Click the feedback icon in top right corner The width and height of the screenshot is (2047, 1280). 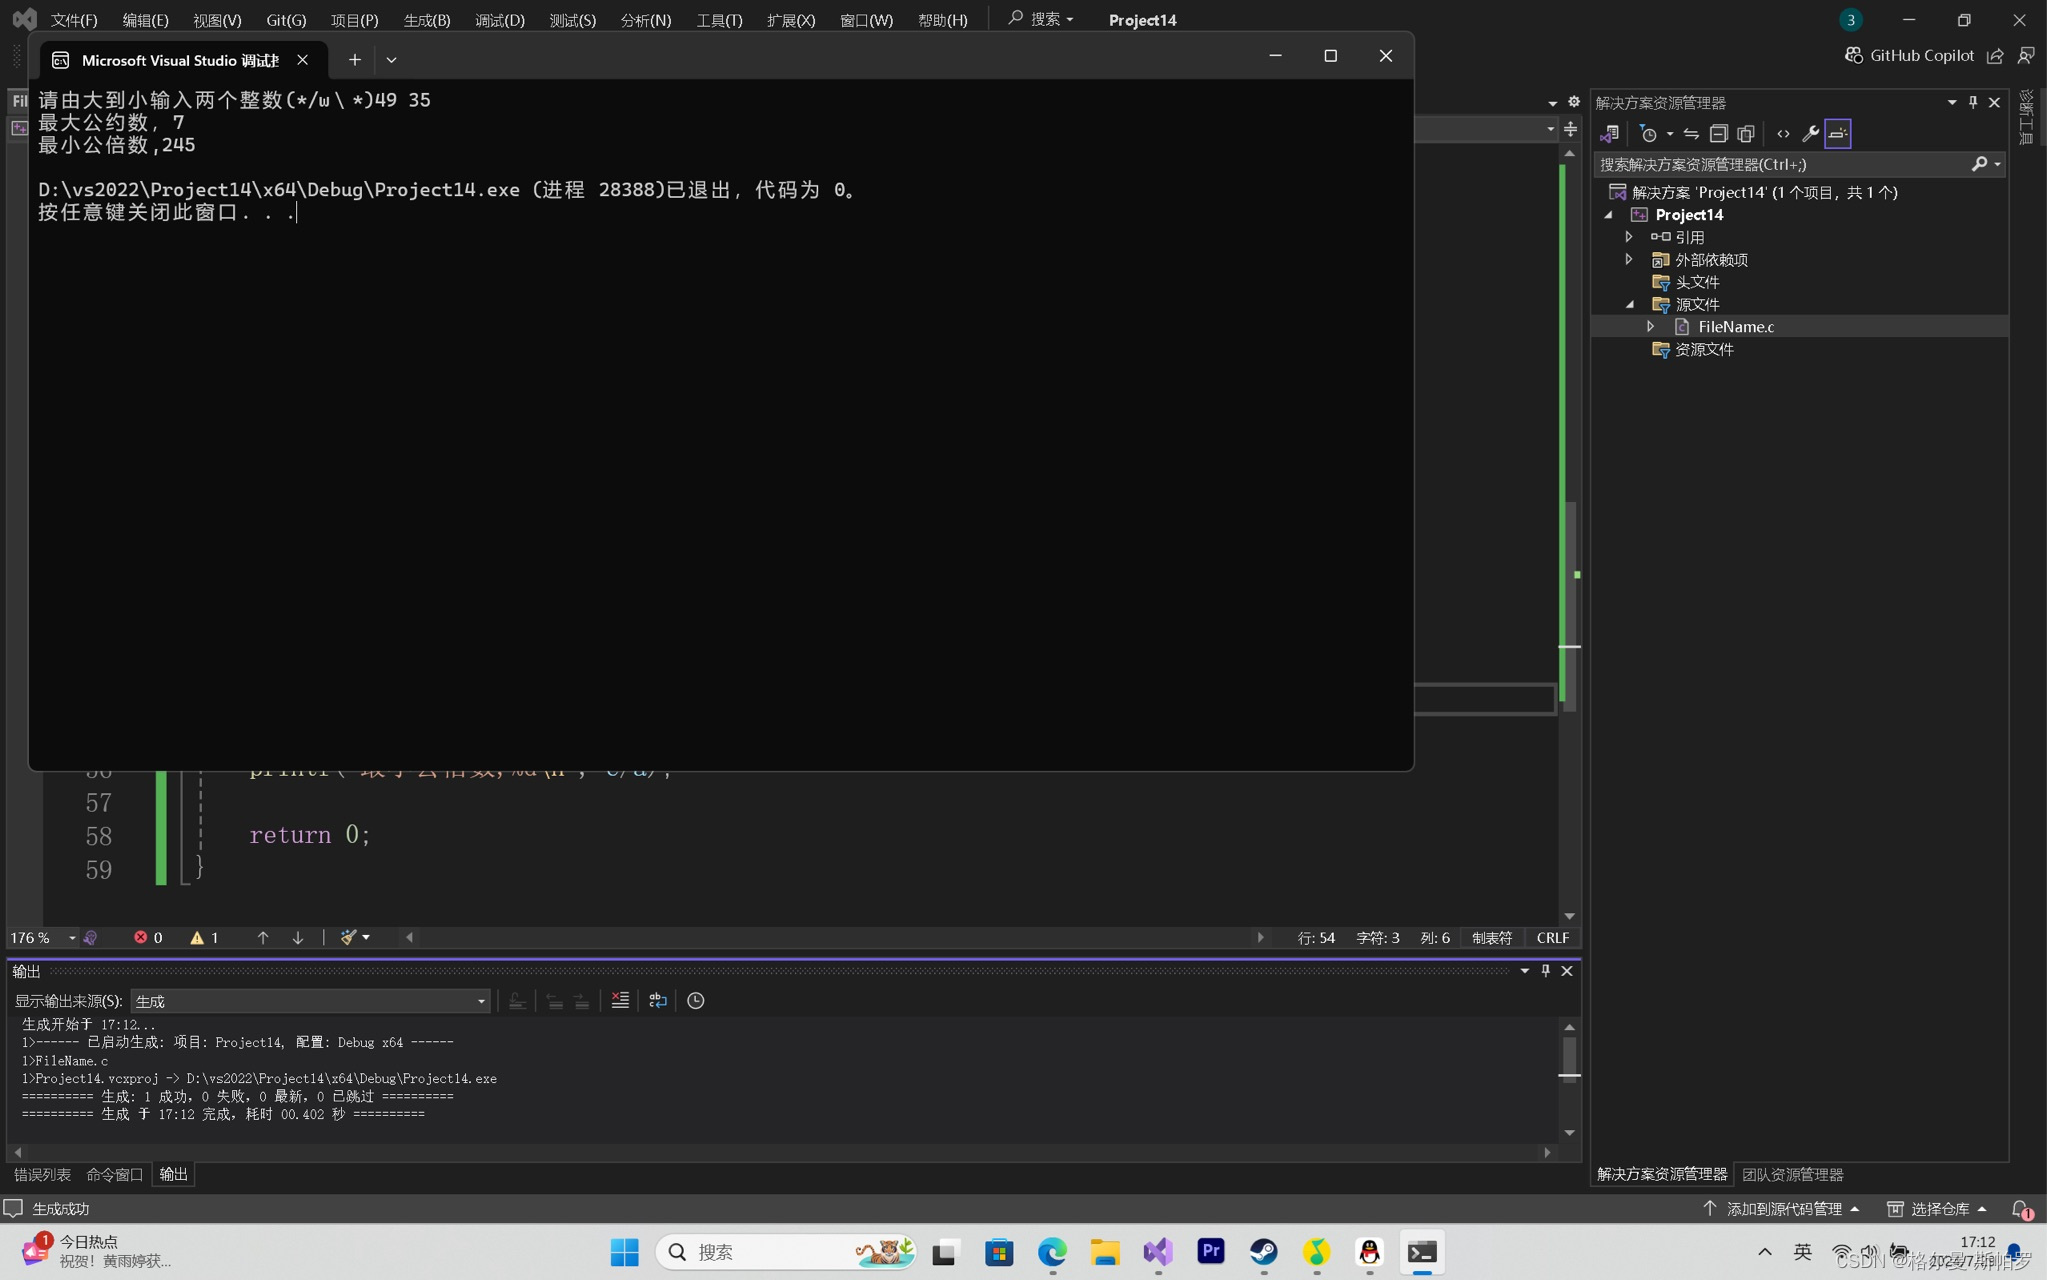(x=2026, y=55)
